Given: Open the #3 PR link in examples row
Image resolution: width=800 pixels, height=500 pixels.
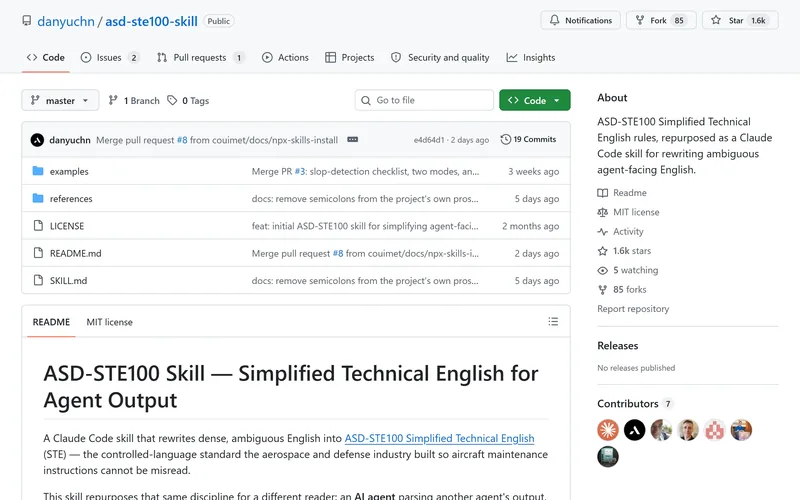Looking at the screenshot, I should tap(300, 171).
